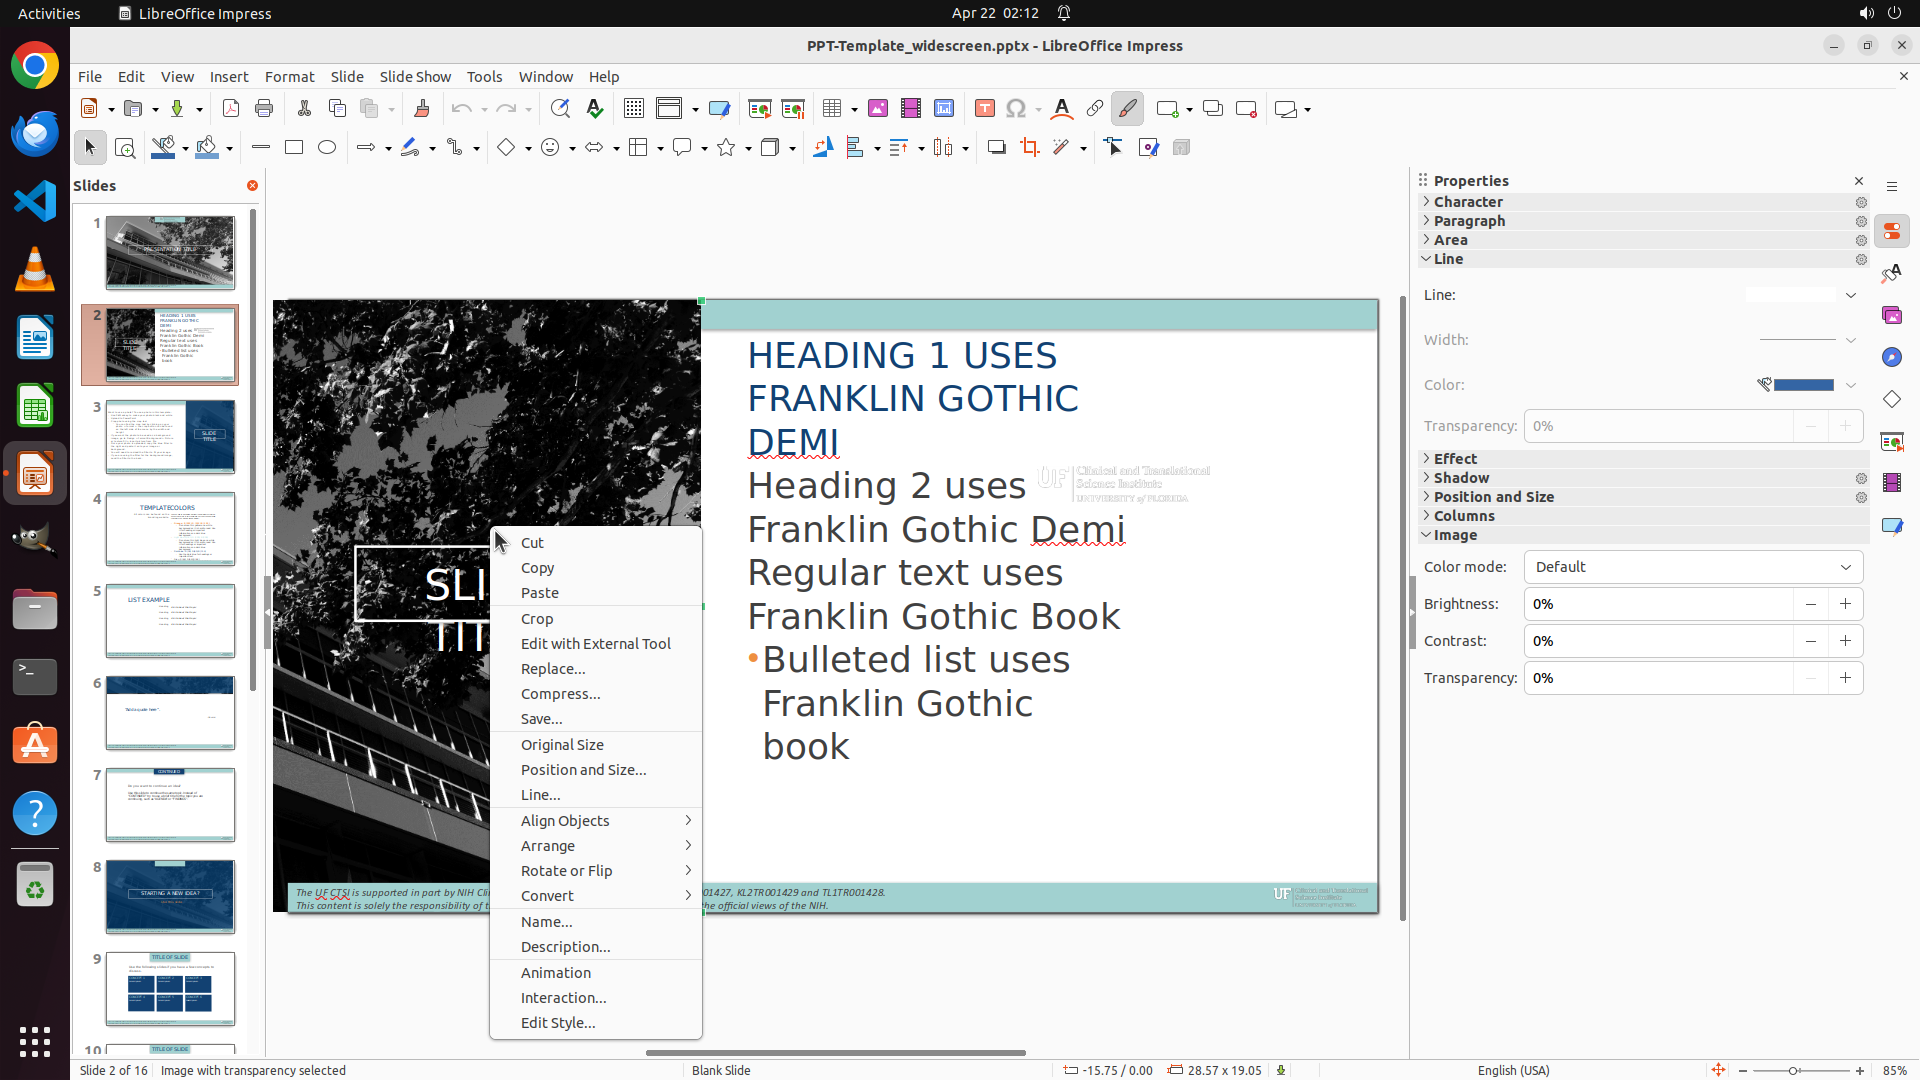This screenshot has height=1080, width=1920.
Task: Click the Insert Text Box icon
Action: [984, 109]
